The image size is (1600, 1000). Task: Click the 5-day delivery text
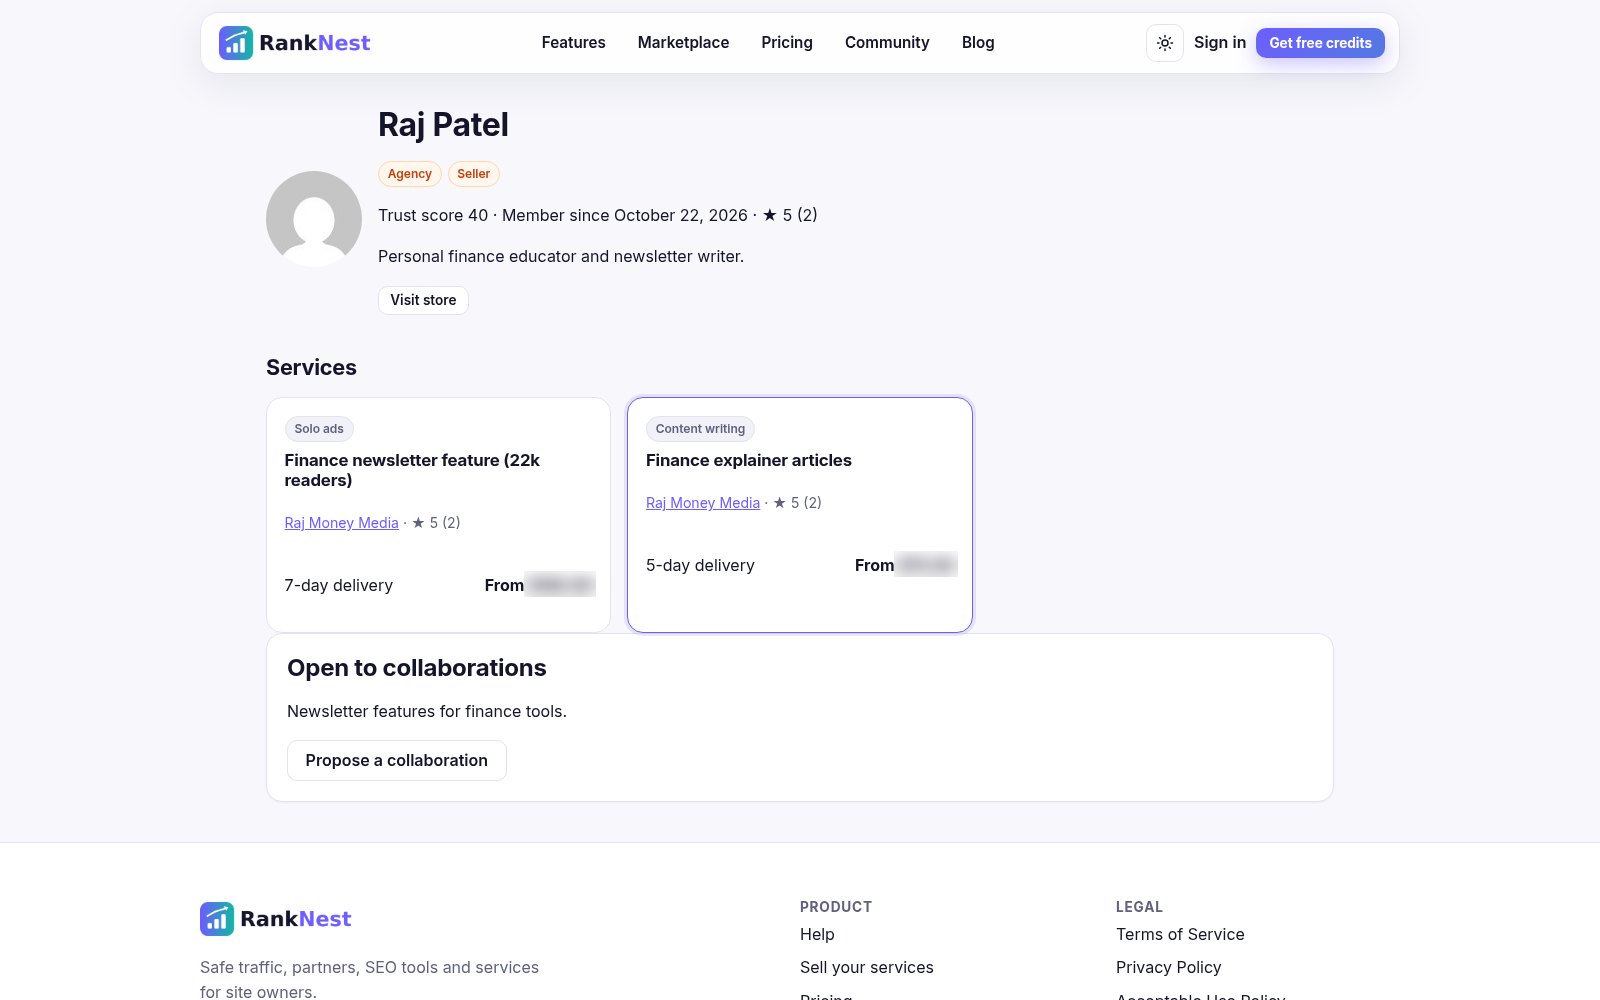click(x=700, y=565)
